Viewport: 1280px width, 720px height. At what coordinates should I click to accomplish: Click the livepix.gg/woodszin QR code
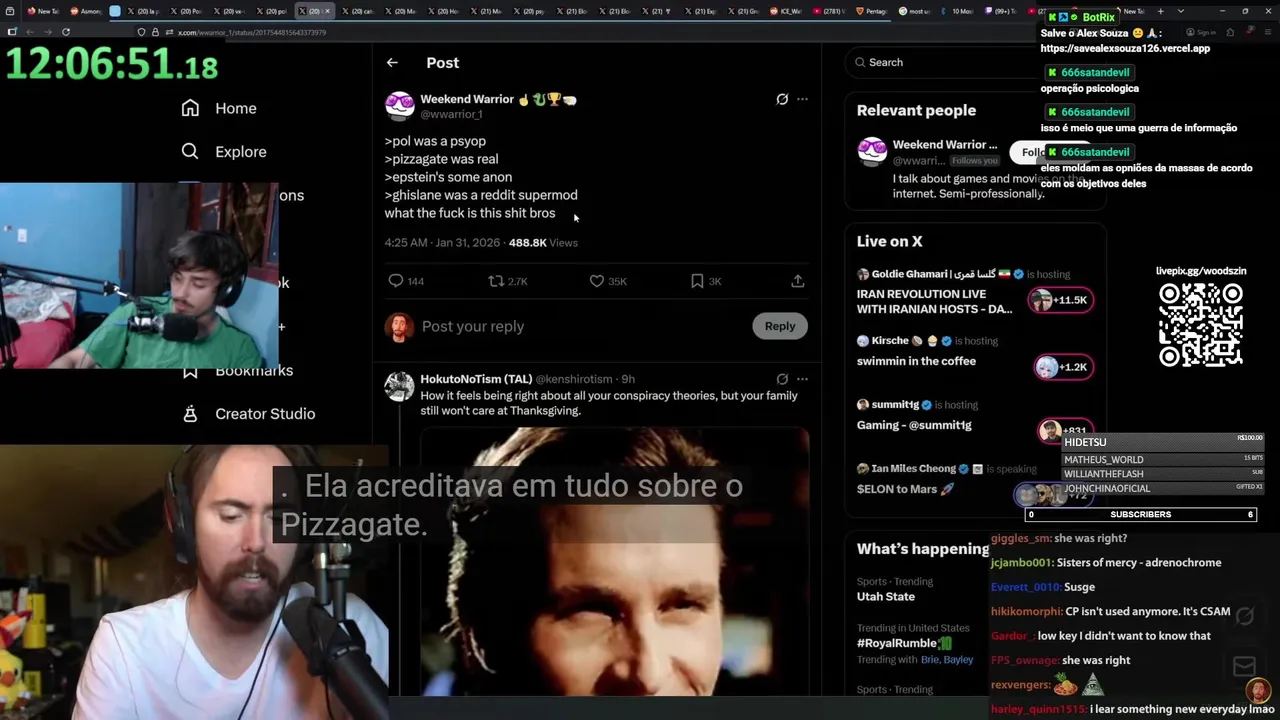pyautogui.click(x=1201, y=325)
